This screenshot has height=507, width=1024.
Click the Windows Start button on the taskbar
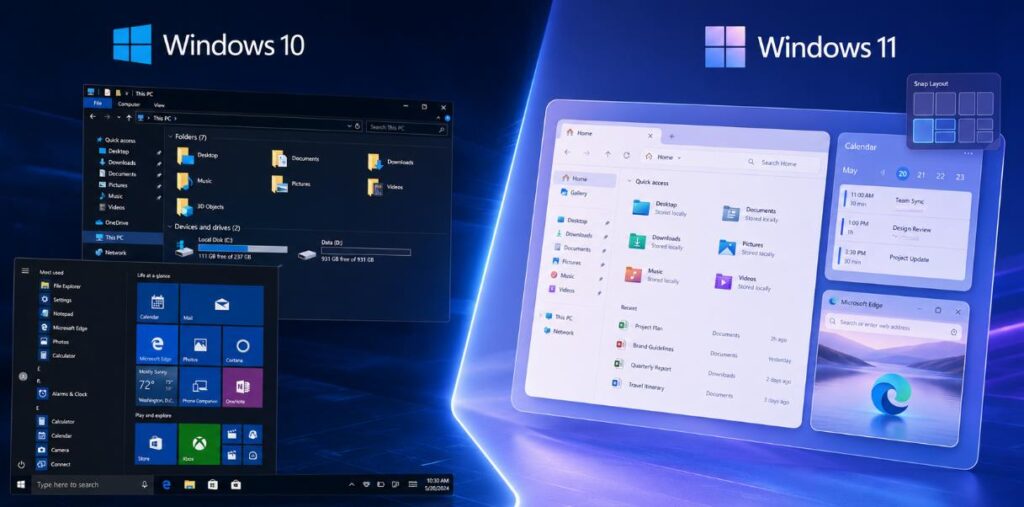click(x=21, y=485)
